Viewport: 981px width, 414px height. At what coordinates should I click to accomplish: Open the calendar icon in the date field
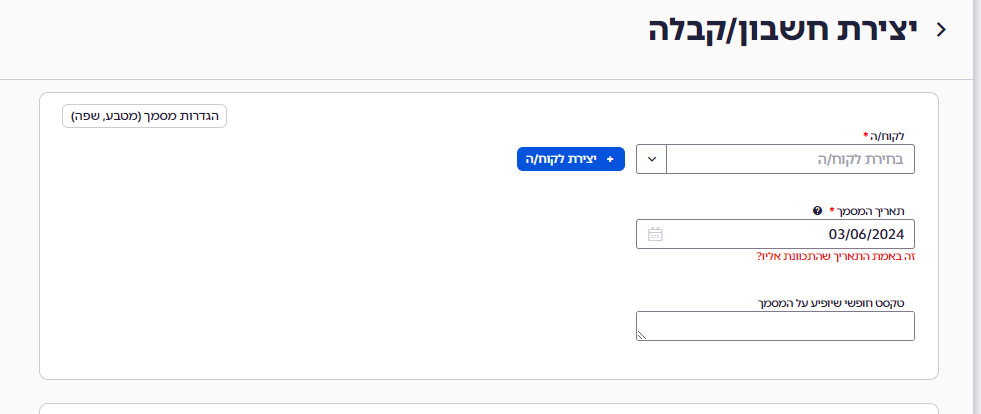pyautogui.click(x=655, y=234)
